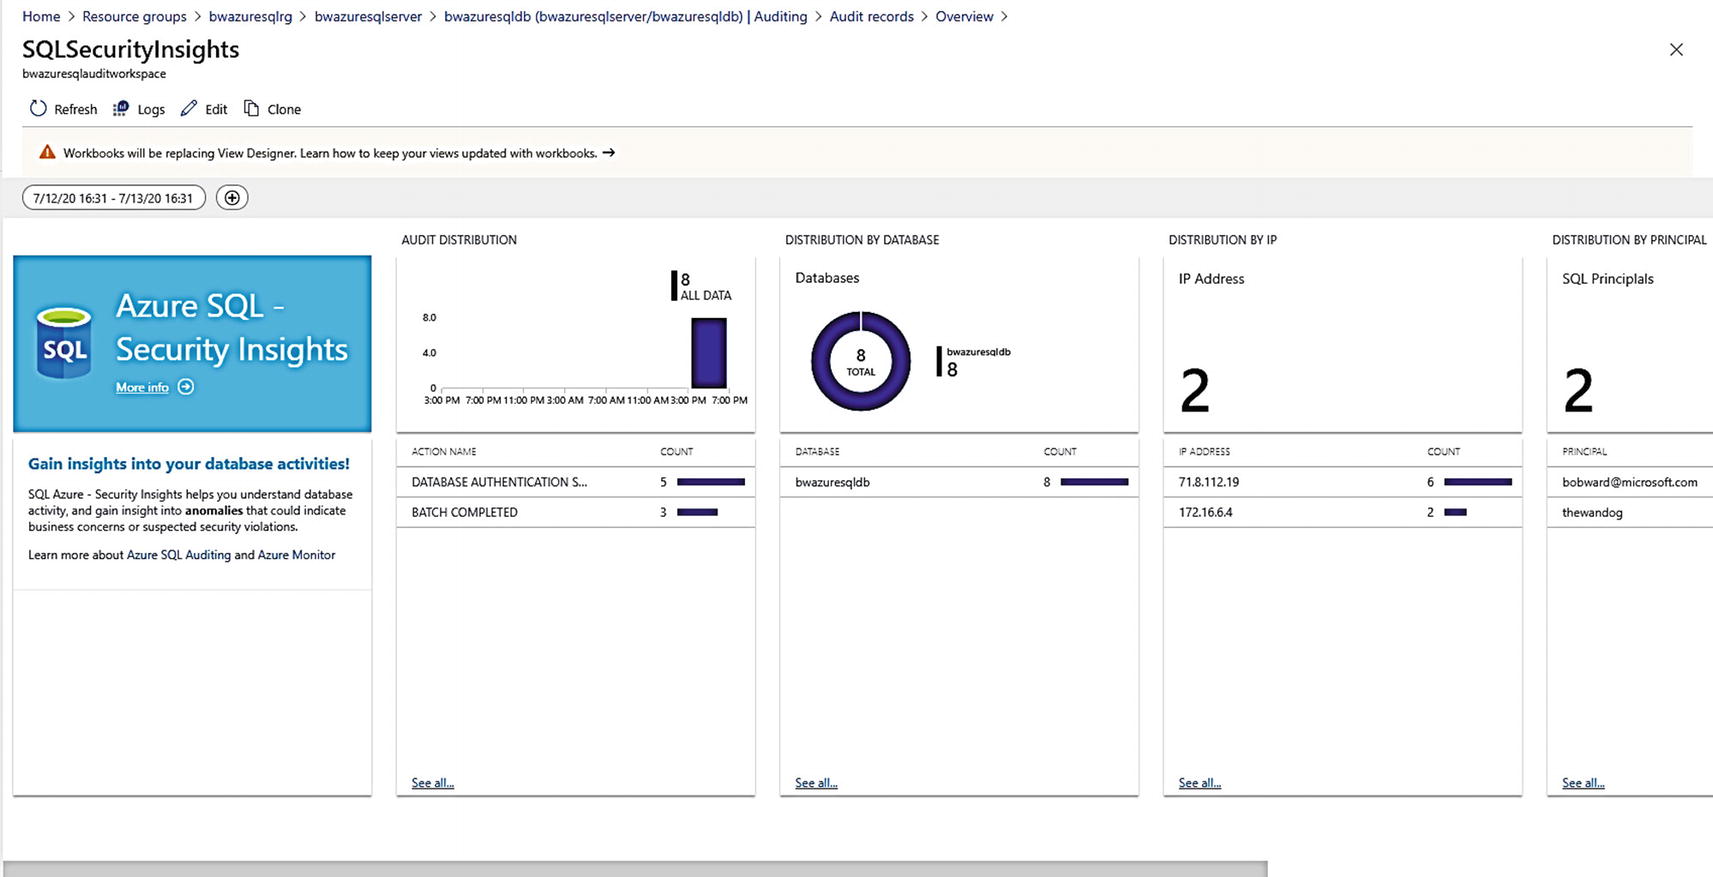Open the time range 7/12/20 16:31 - 7/13/20 16:31
The image size is (1713, 877).
pos(114,198)
